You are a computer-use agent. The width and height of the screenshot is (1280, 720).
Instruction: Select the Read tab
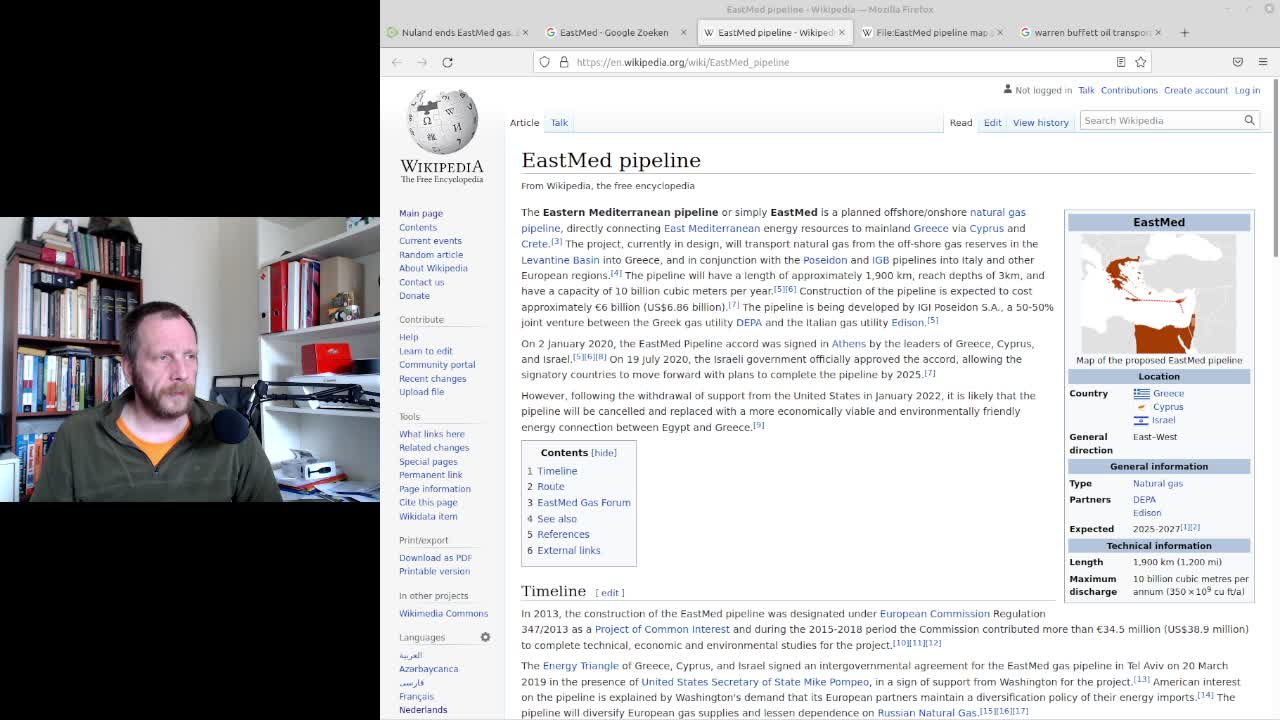tap(961, 122)
